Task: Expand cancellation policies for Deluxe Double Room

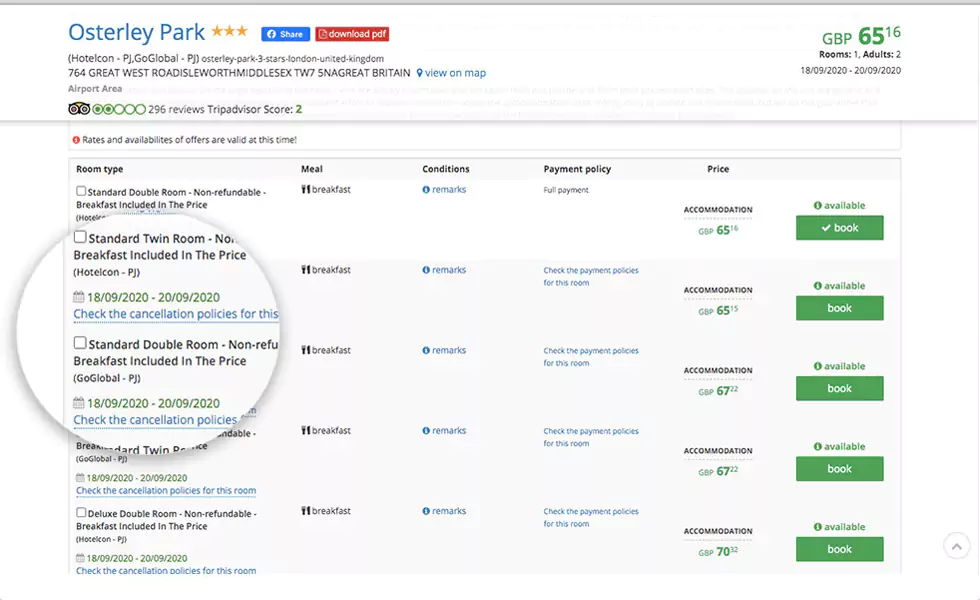Action: 166,571
